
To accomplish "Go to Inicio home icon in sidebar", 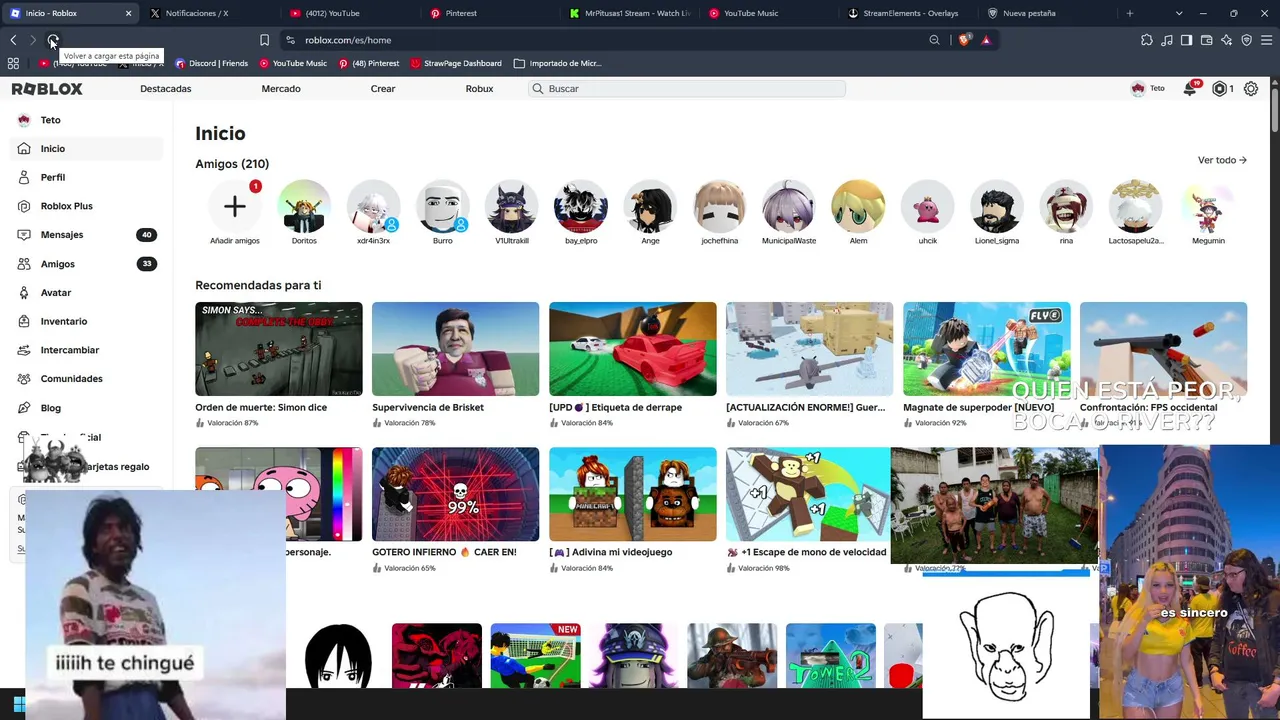I will 24,149.
